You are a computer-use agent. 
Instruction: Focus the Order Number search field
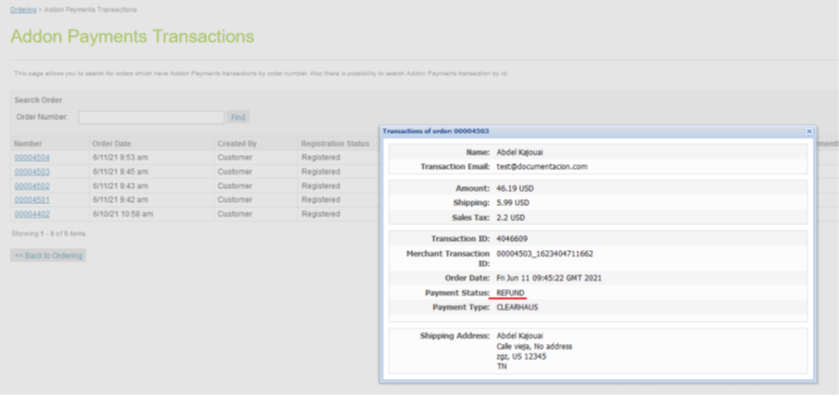(x=151, y=117)
